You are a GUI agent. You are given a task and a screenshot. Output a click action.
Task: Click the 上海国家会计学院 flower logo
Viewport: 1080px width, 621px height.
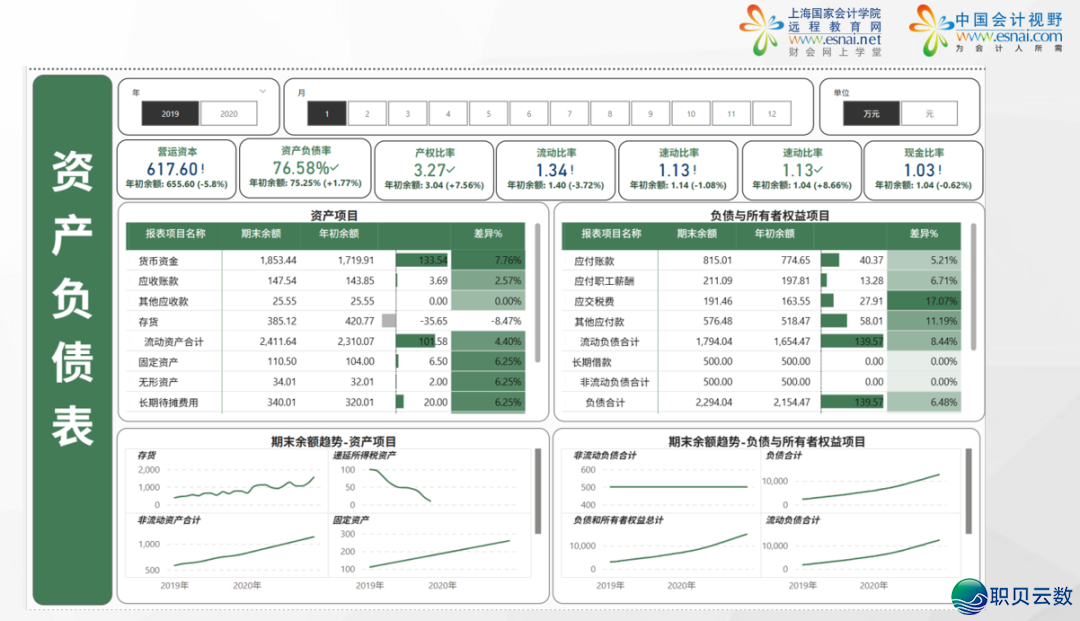(762, 30)
